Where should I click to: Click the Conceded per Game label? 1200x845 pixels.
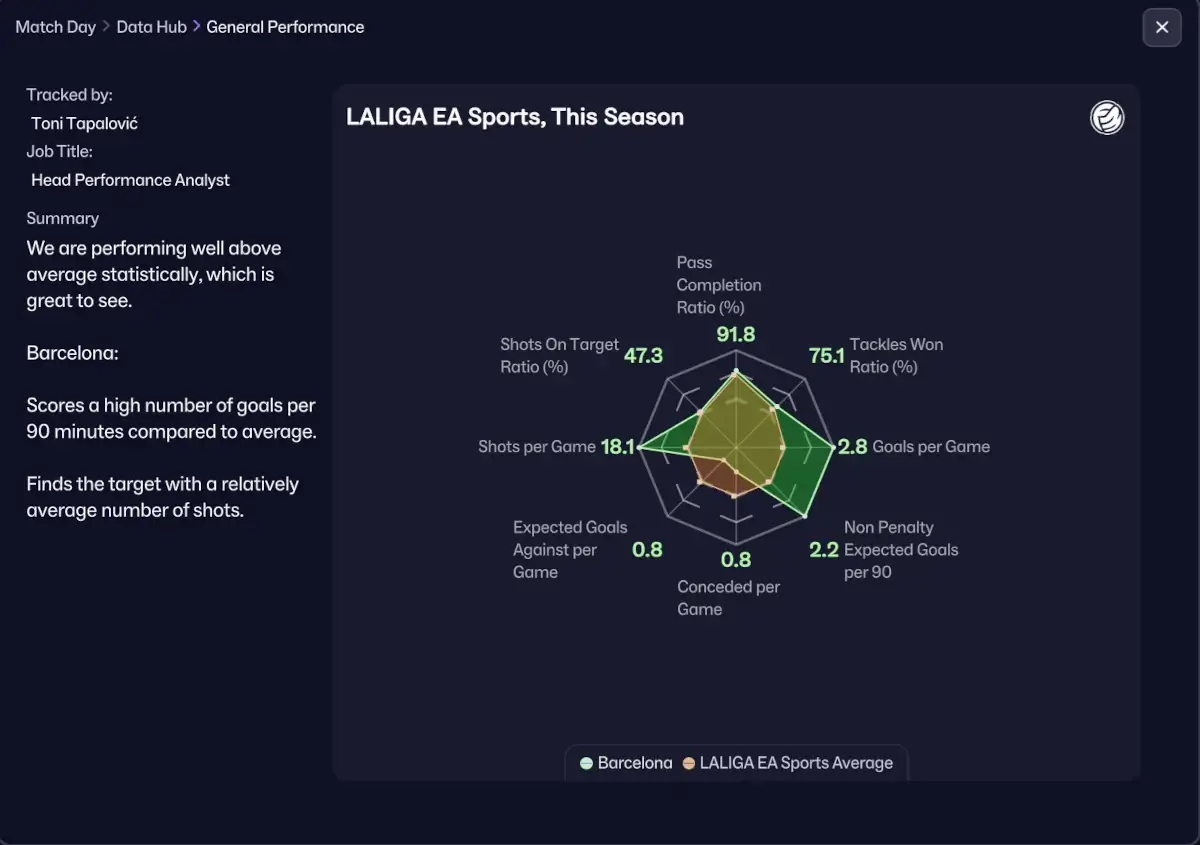point(728,598)
